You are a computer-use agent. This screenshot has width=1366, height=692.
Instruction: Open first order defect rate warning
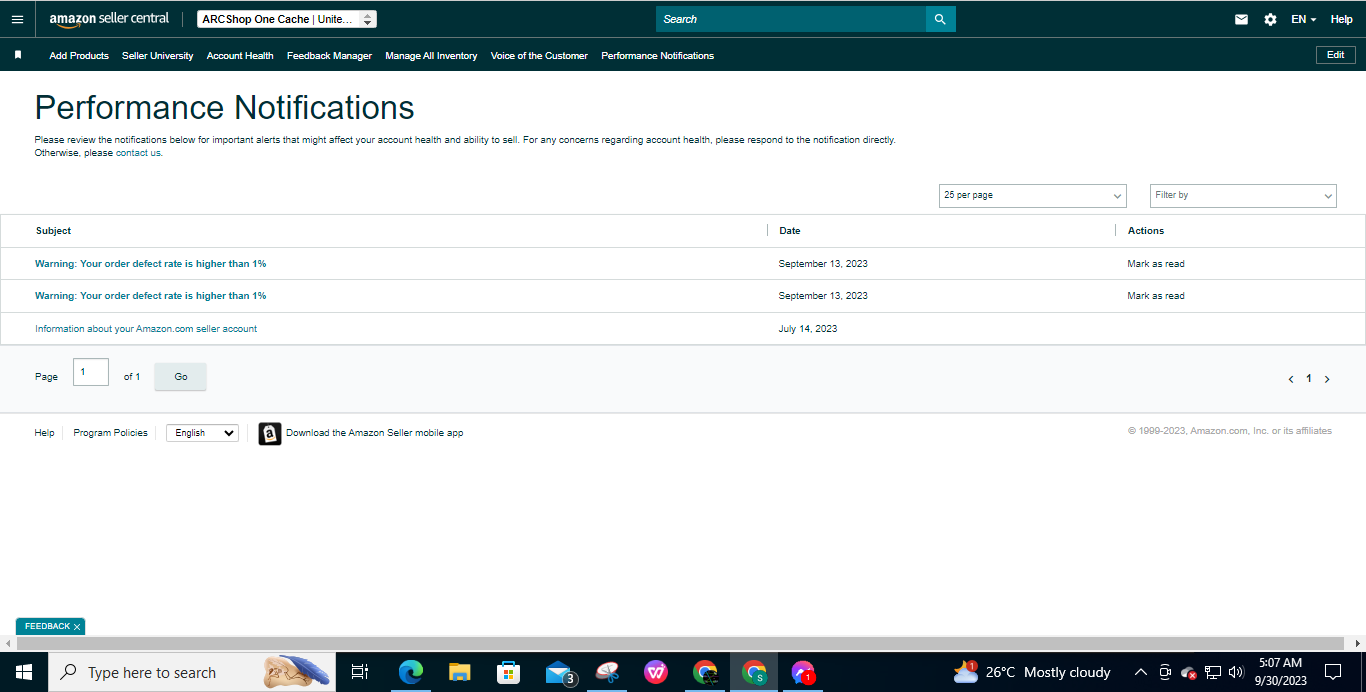(x=151, y=264)
